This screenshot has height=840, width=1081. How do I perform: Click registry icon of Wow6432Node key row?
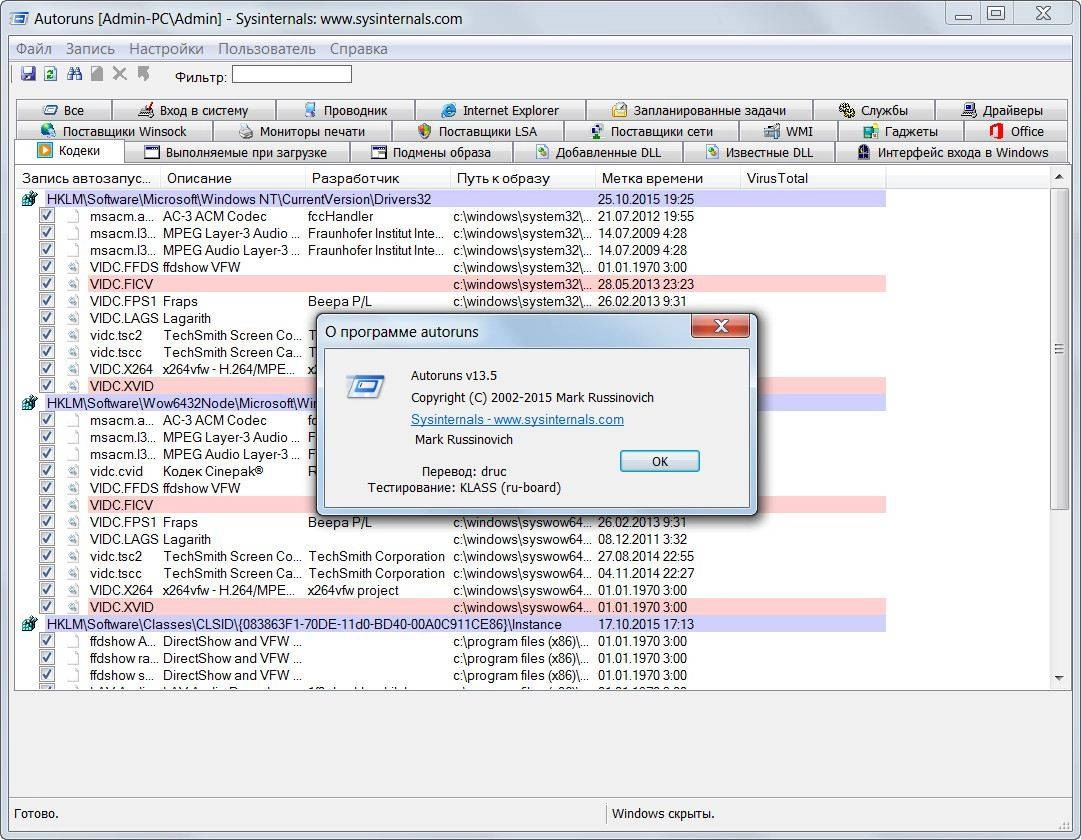[x=29, y=403]
